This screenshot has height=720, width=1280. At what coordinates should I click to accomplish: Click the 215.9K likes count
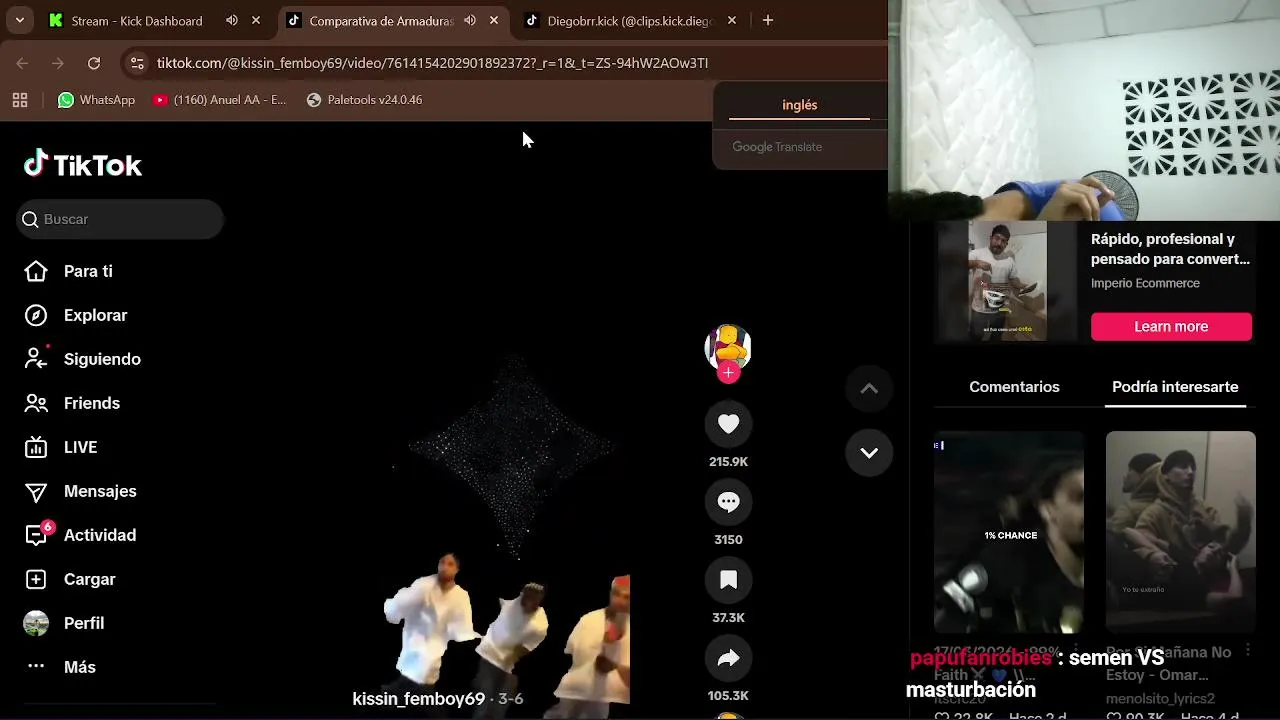coord(728,462)
